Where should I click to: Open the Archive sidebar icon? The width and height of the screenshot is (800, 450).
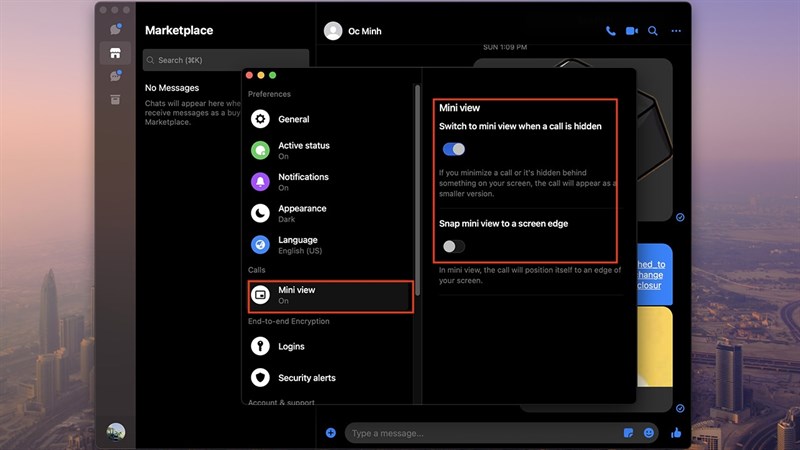tap(115, 99)
